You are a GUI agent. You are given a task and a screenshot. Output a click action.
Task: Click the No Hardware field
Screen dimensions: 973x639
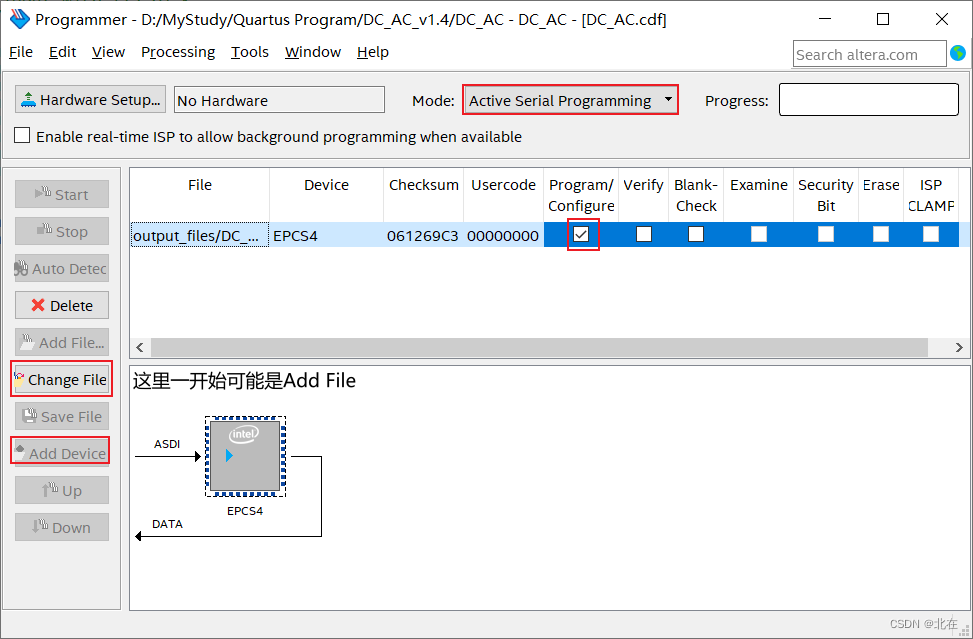pos(279,100)
